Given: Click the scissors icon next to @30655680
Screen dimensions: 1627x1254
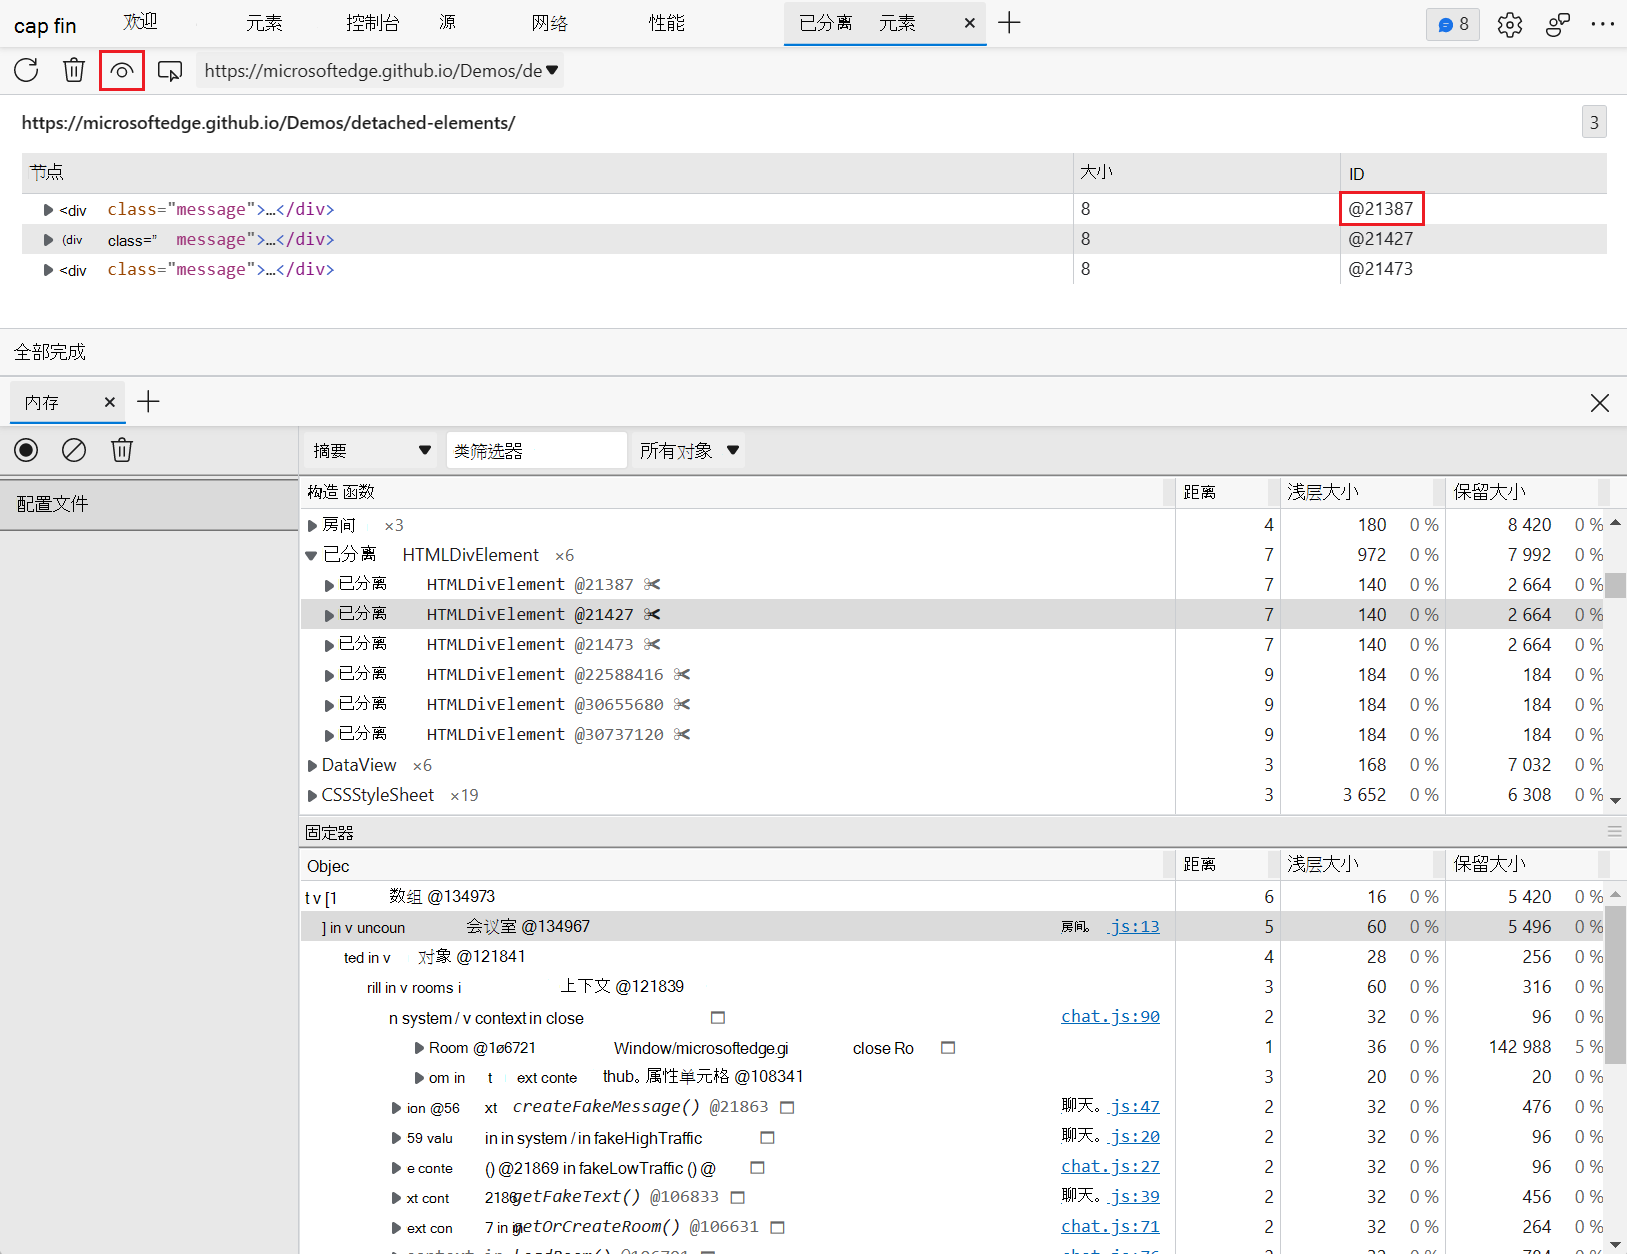Looking at the screenshot, I should tap(682, 704).
